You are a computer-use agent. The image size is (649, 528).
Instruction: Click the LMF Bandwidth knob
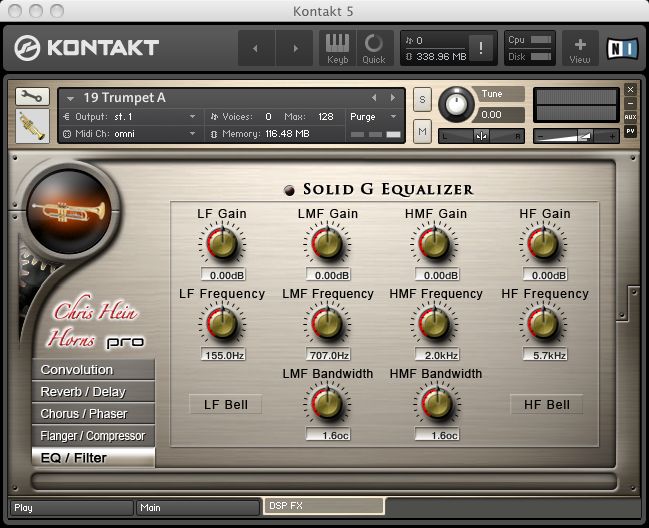pos(327,403)
